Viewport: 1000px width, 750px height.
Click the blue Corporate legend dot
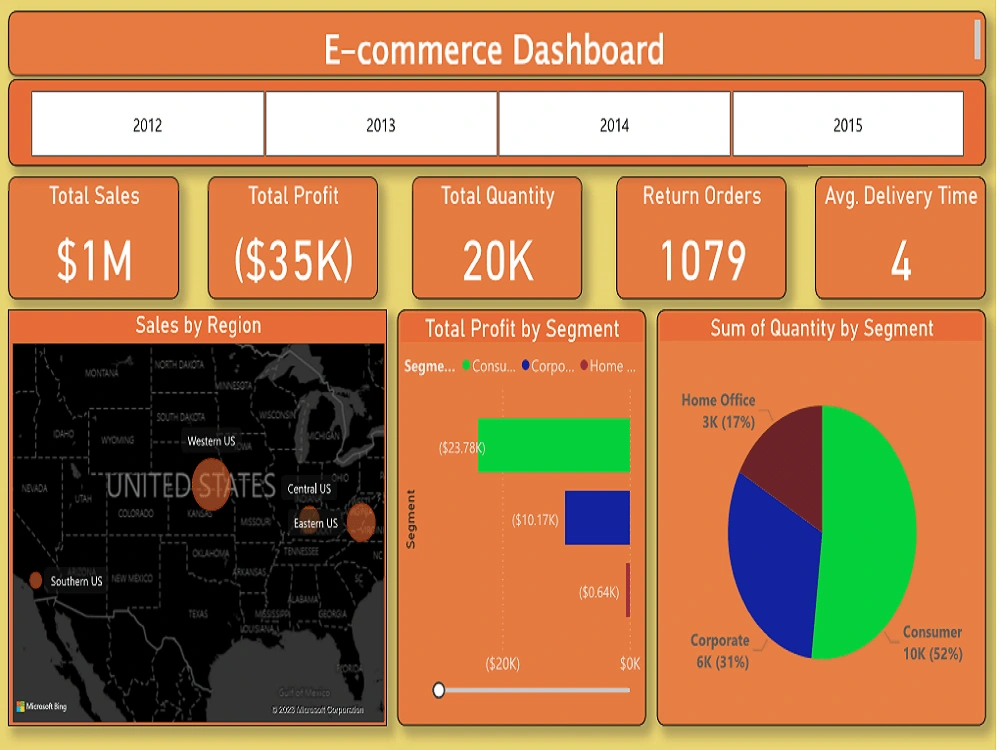525,365
